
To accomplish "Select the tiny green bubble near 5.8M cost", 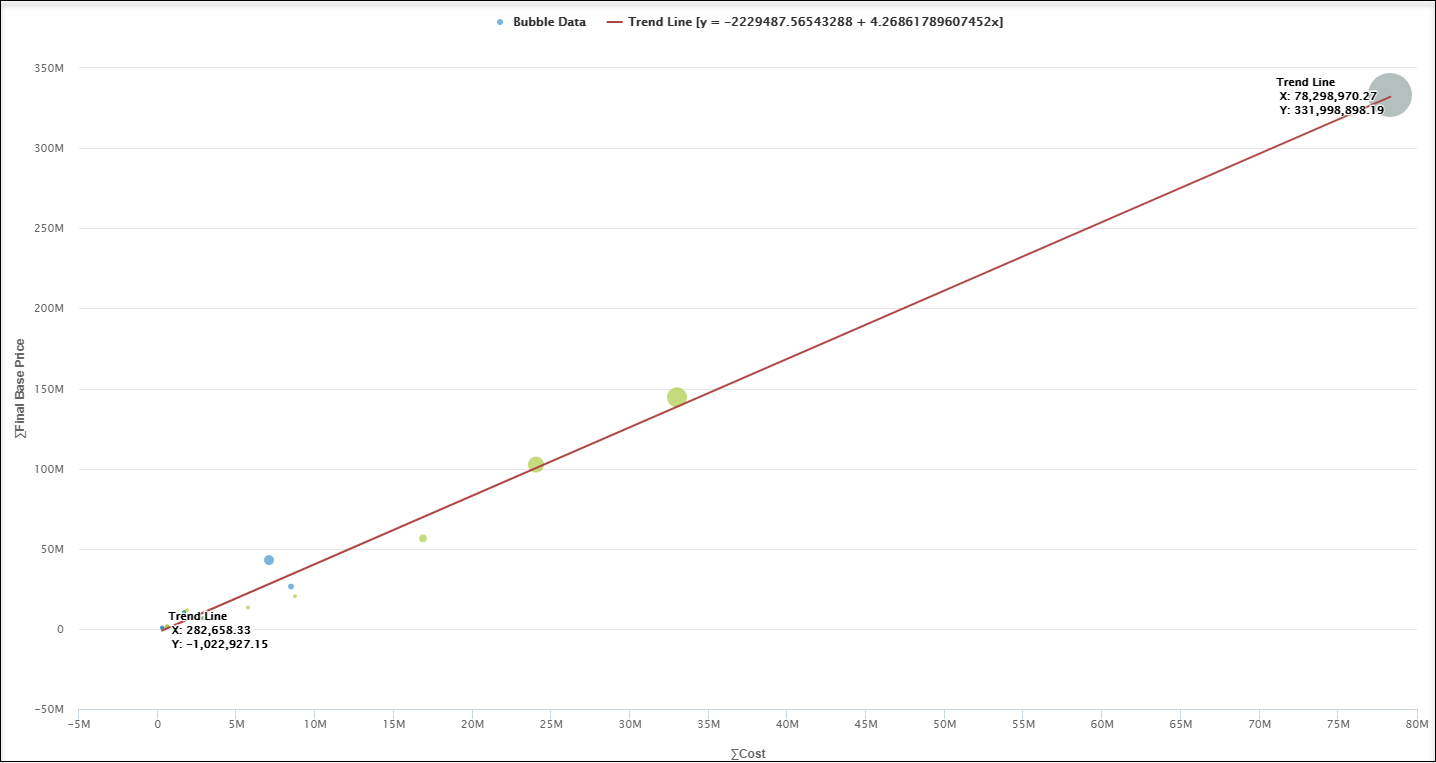I will pyautogui.click(x=248, y=607).
